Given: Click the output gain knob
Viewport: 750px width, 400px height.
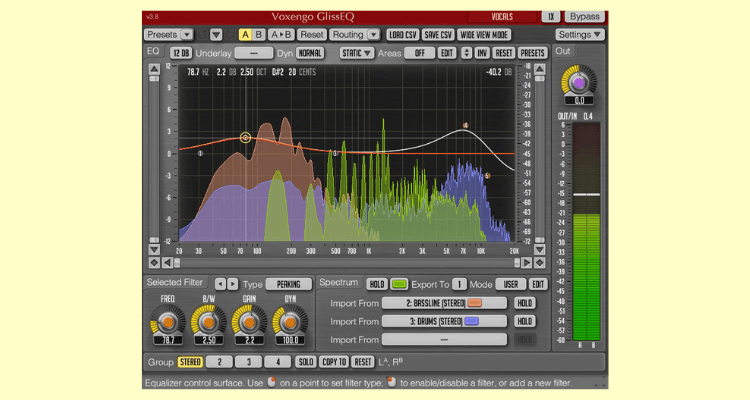Looking at the screenshot, I should click(579, 83).
